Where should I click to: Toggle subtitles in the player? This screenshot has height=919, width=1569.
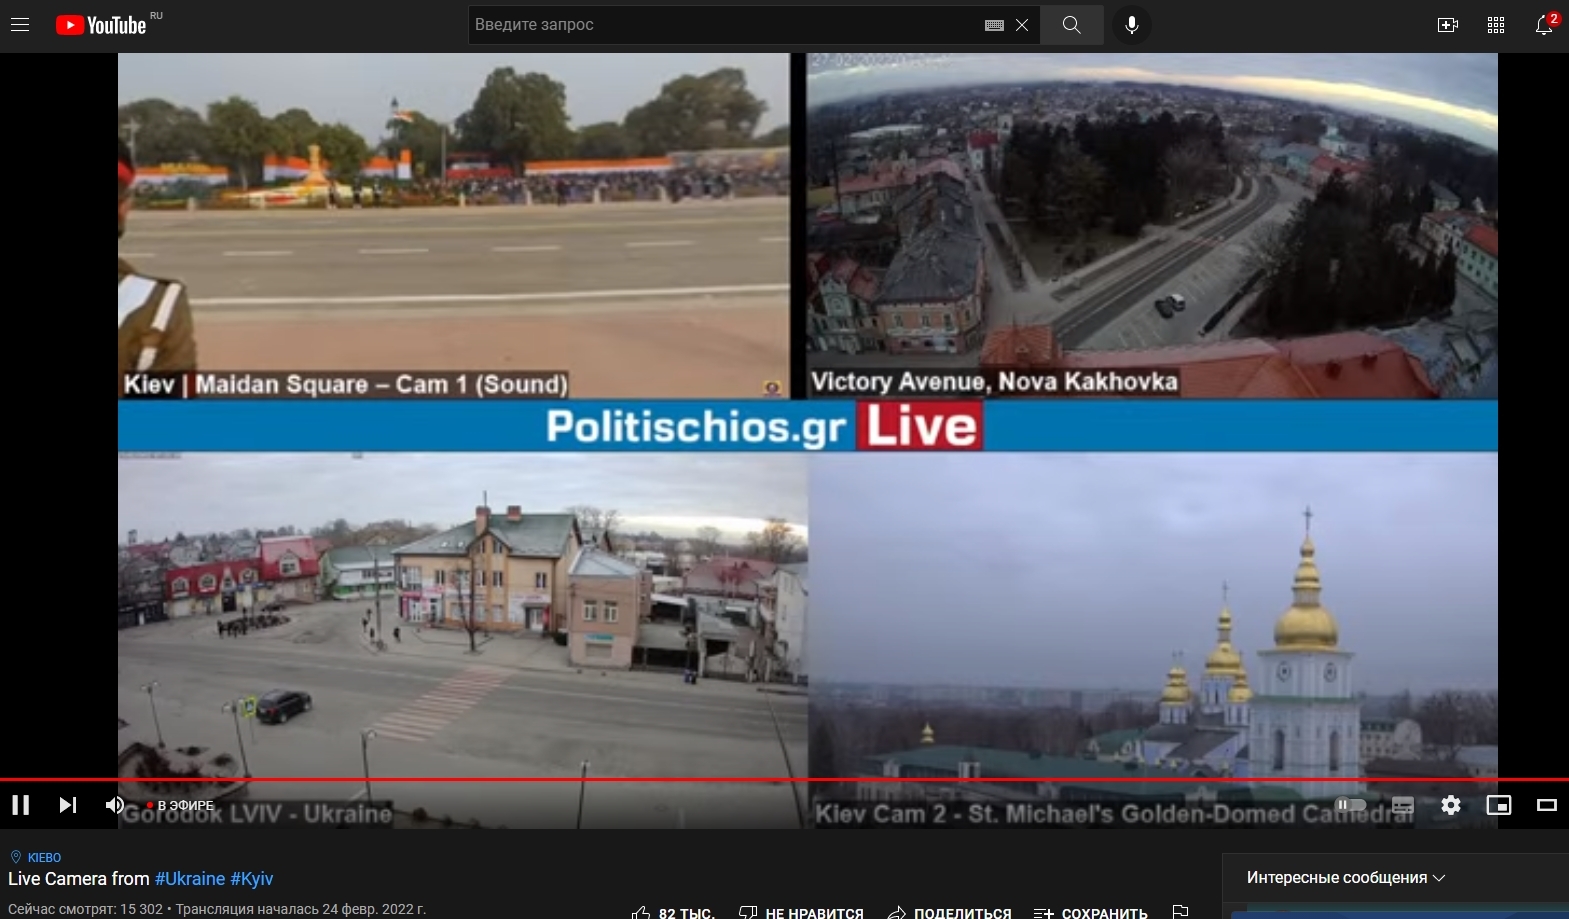click(x=1403, y=805)
